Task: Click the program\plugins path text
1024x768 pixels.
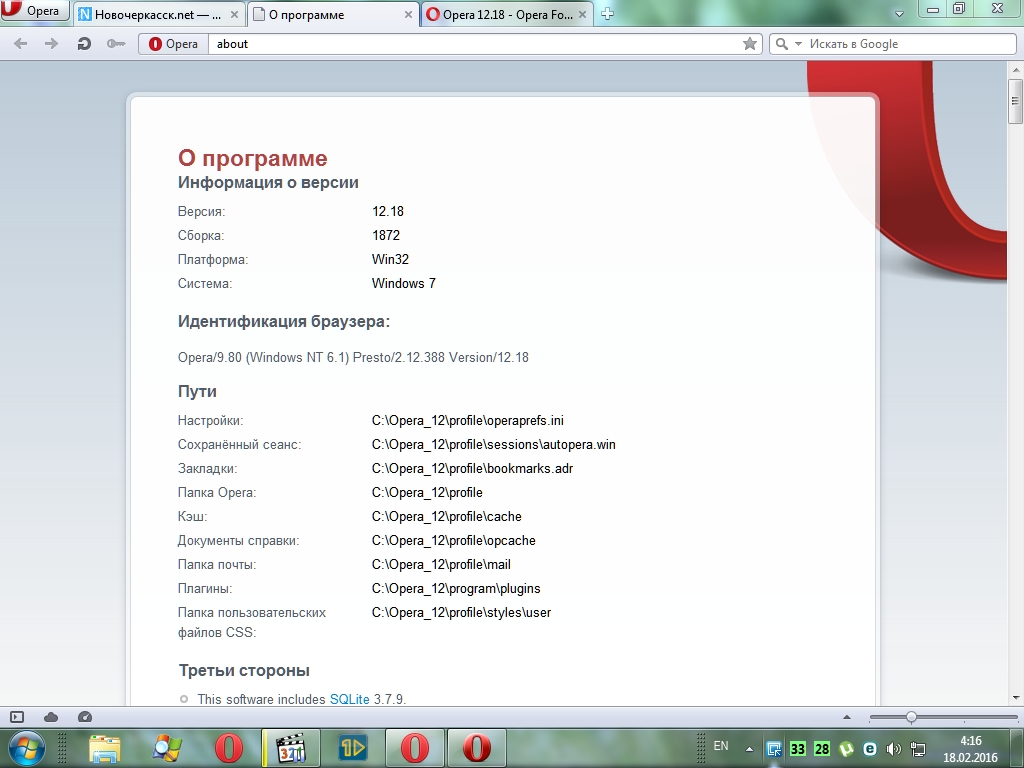Action: [456, 588]
